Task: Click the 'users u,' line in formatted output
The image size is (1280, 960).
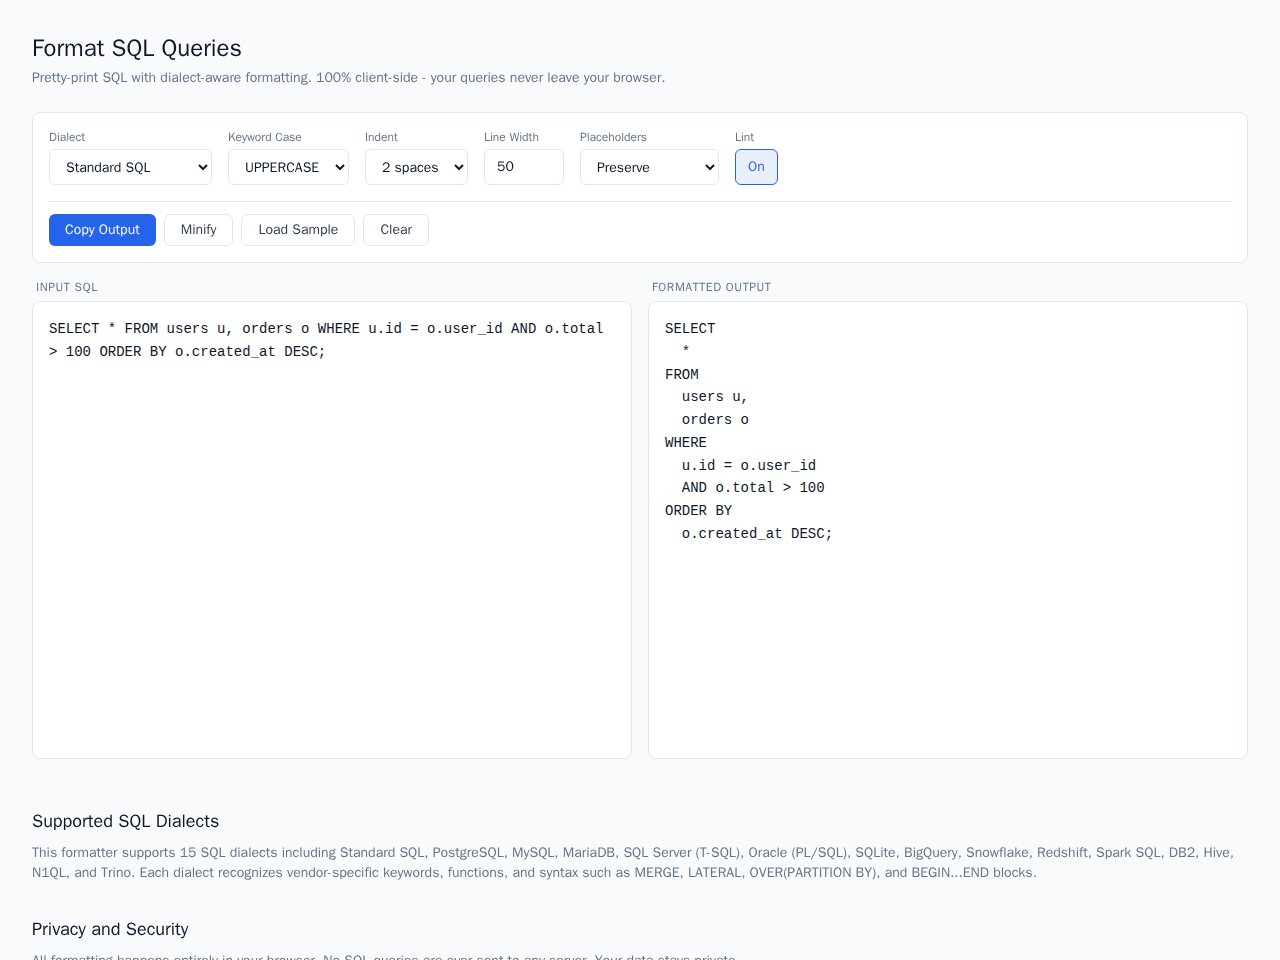Action: (715, 397)
